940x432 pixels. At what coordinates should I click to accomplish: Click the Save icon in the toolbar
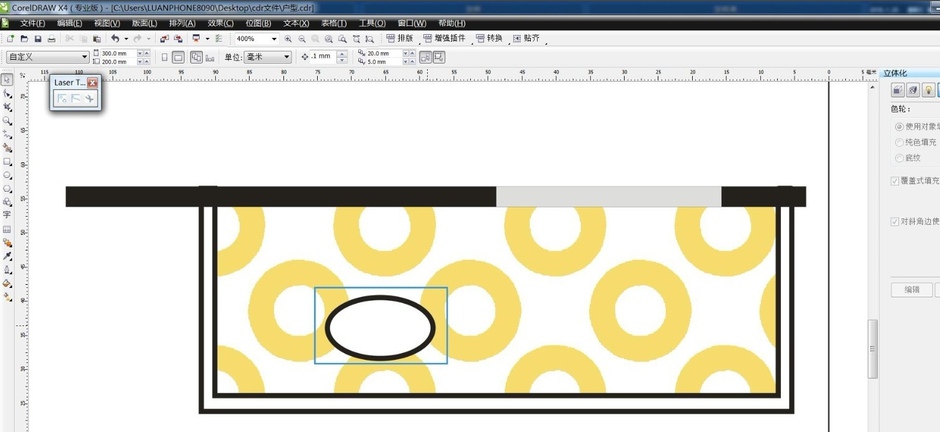(38, 39)
